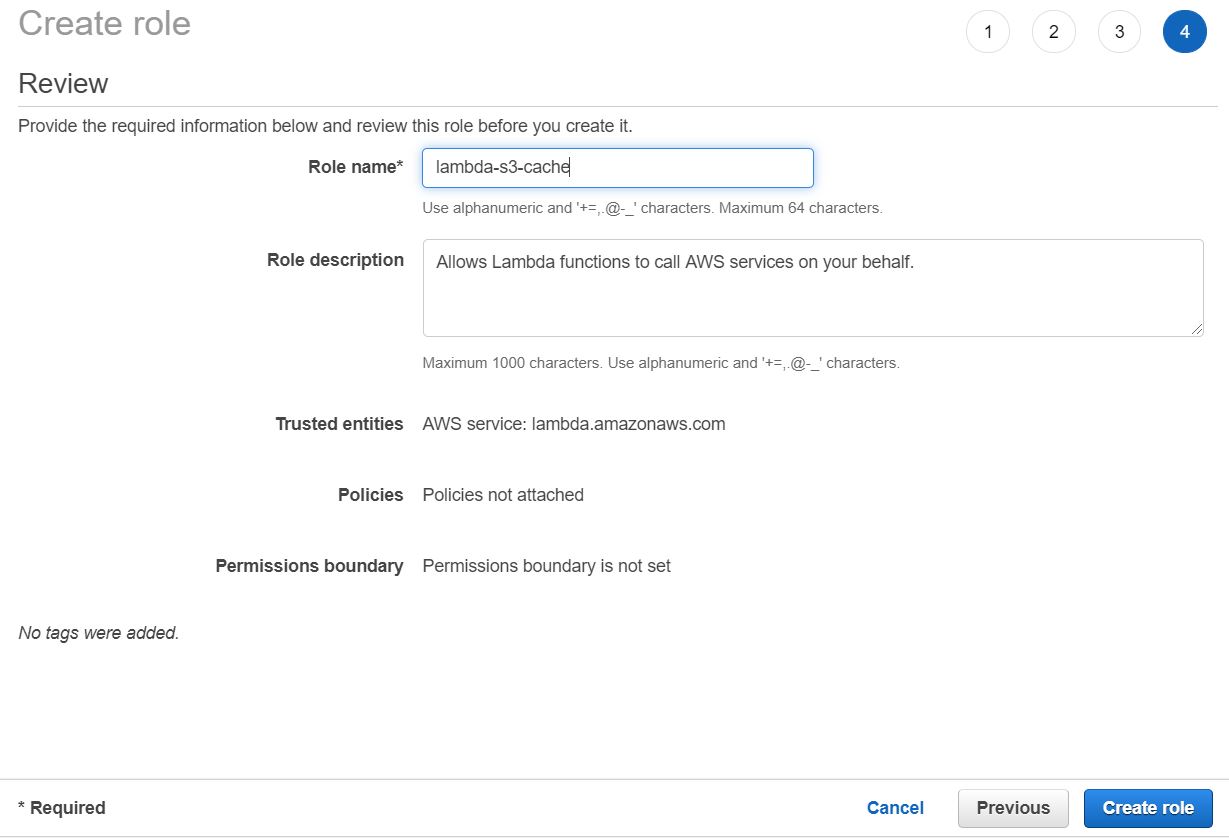Click the Role description label

tap(335, 260)
